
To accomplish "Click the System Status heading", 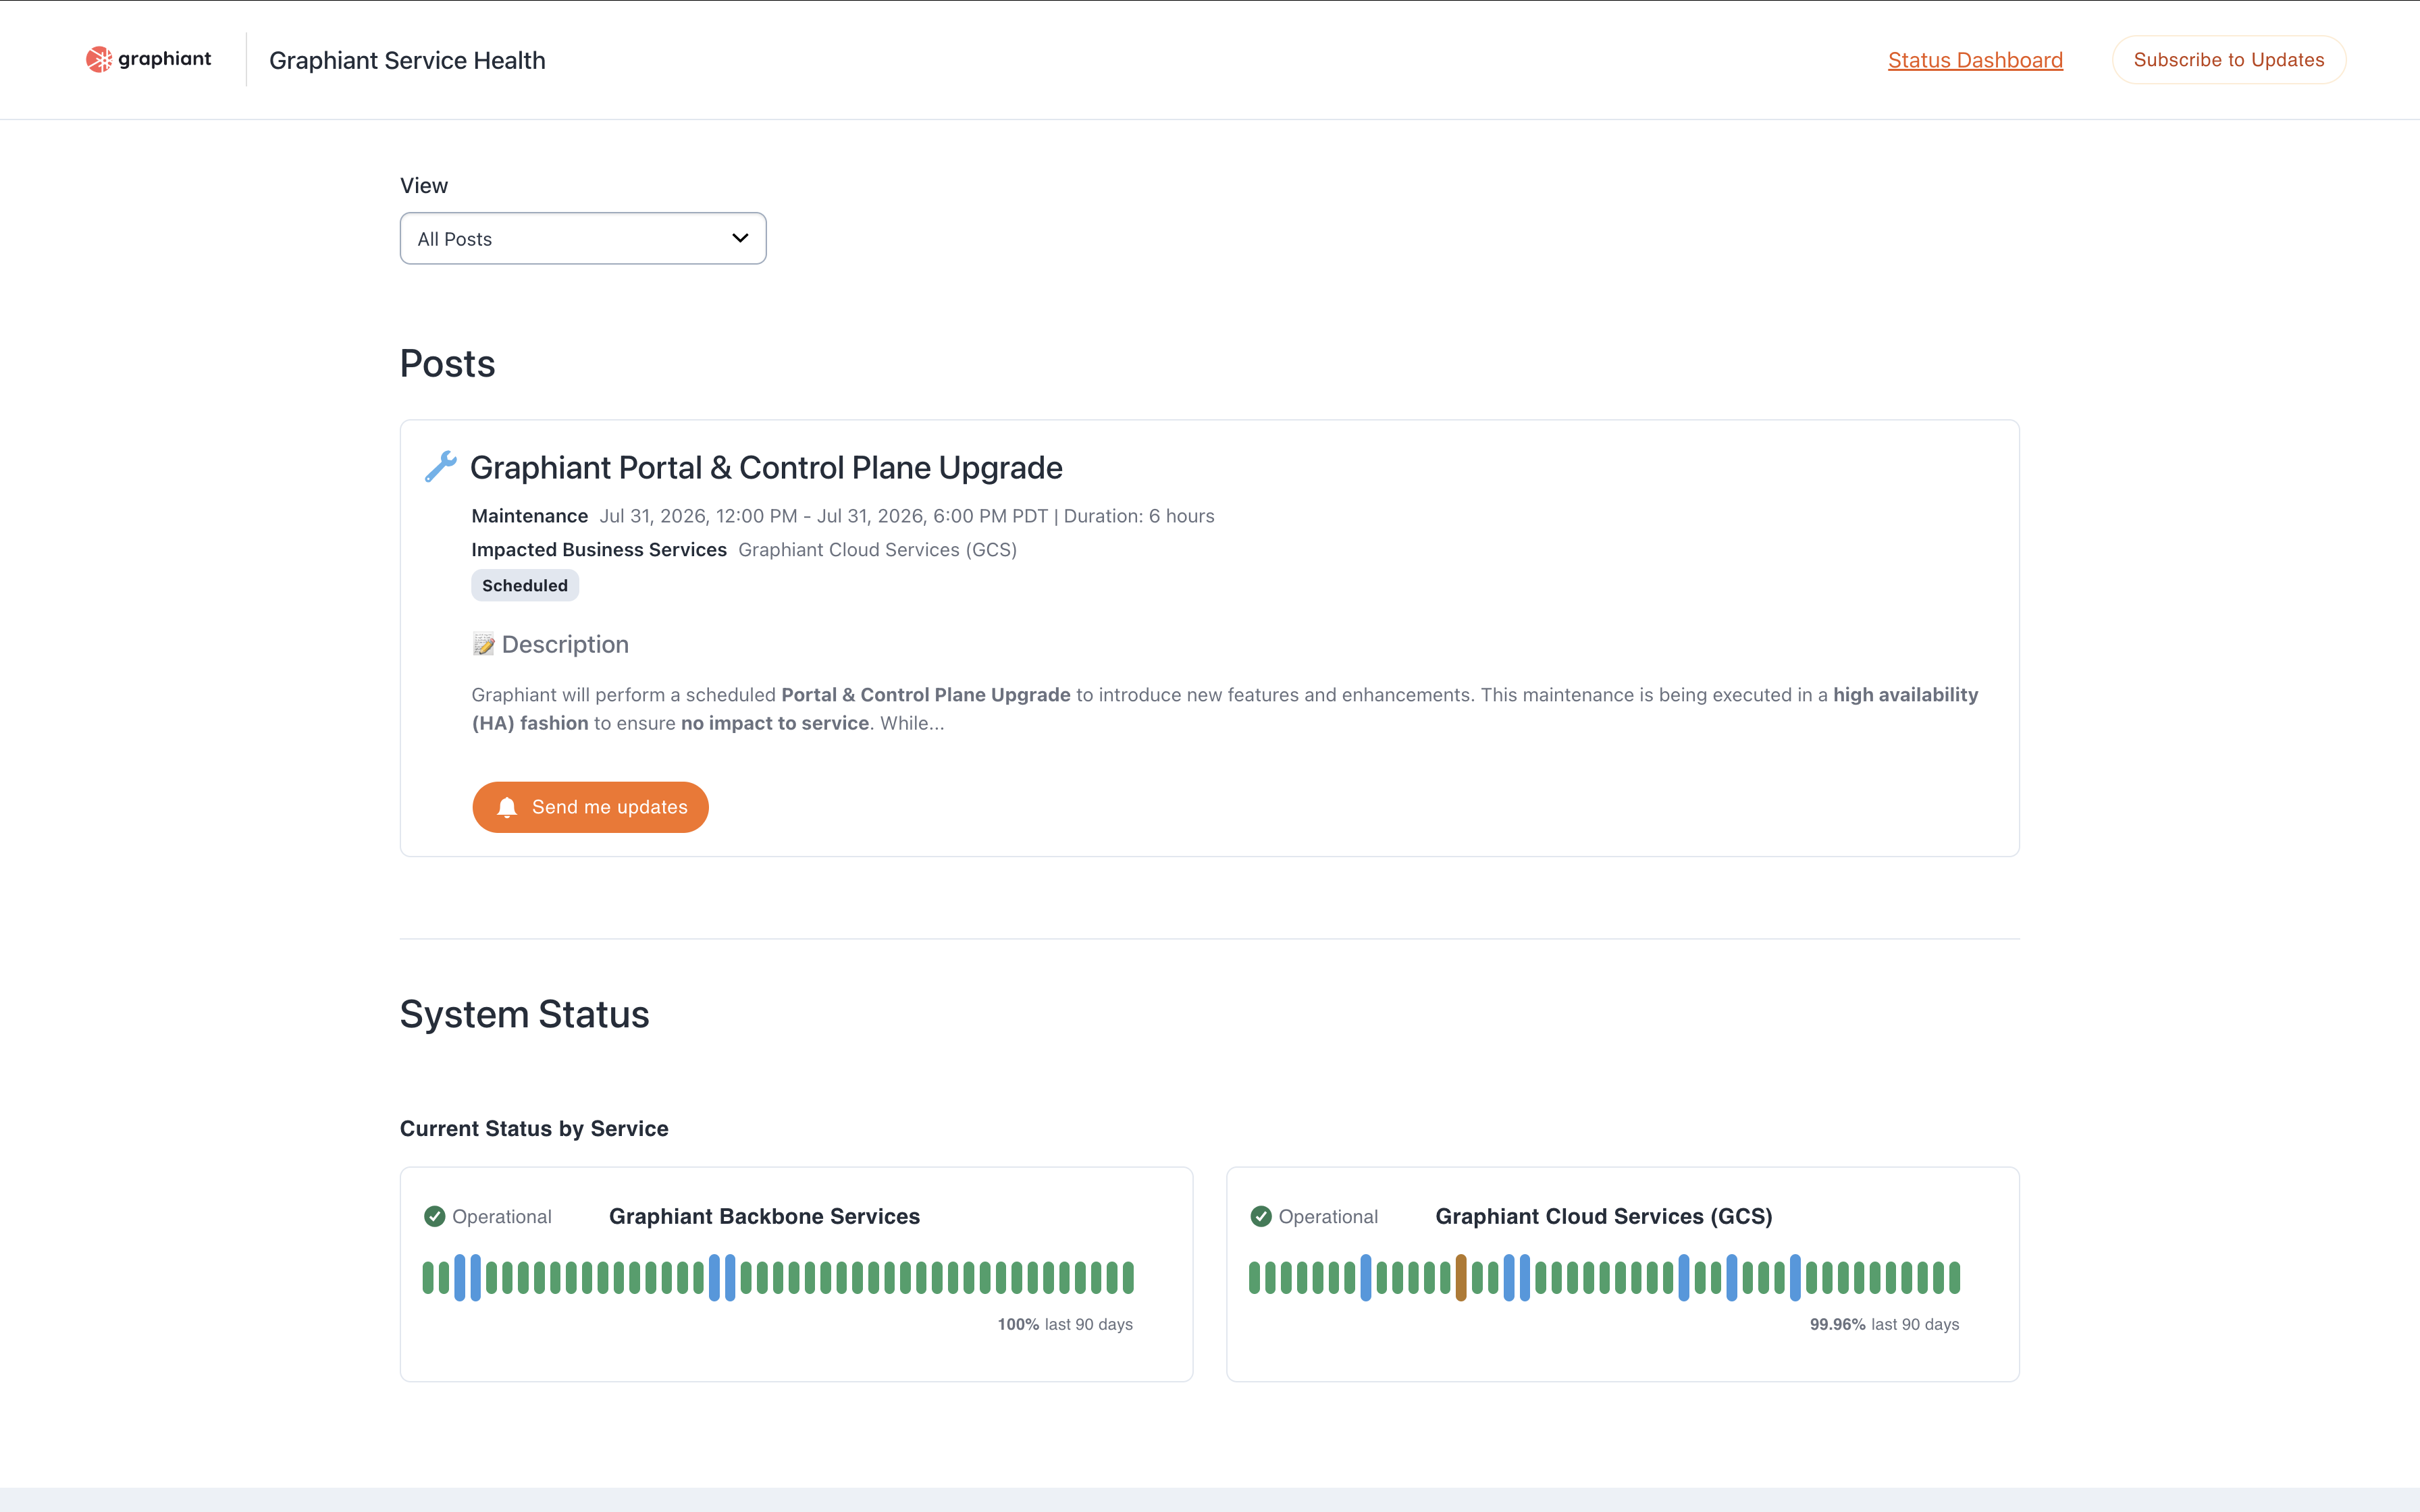I will pyautogui.click(x=524, y=1014).
